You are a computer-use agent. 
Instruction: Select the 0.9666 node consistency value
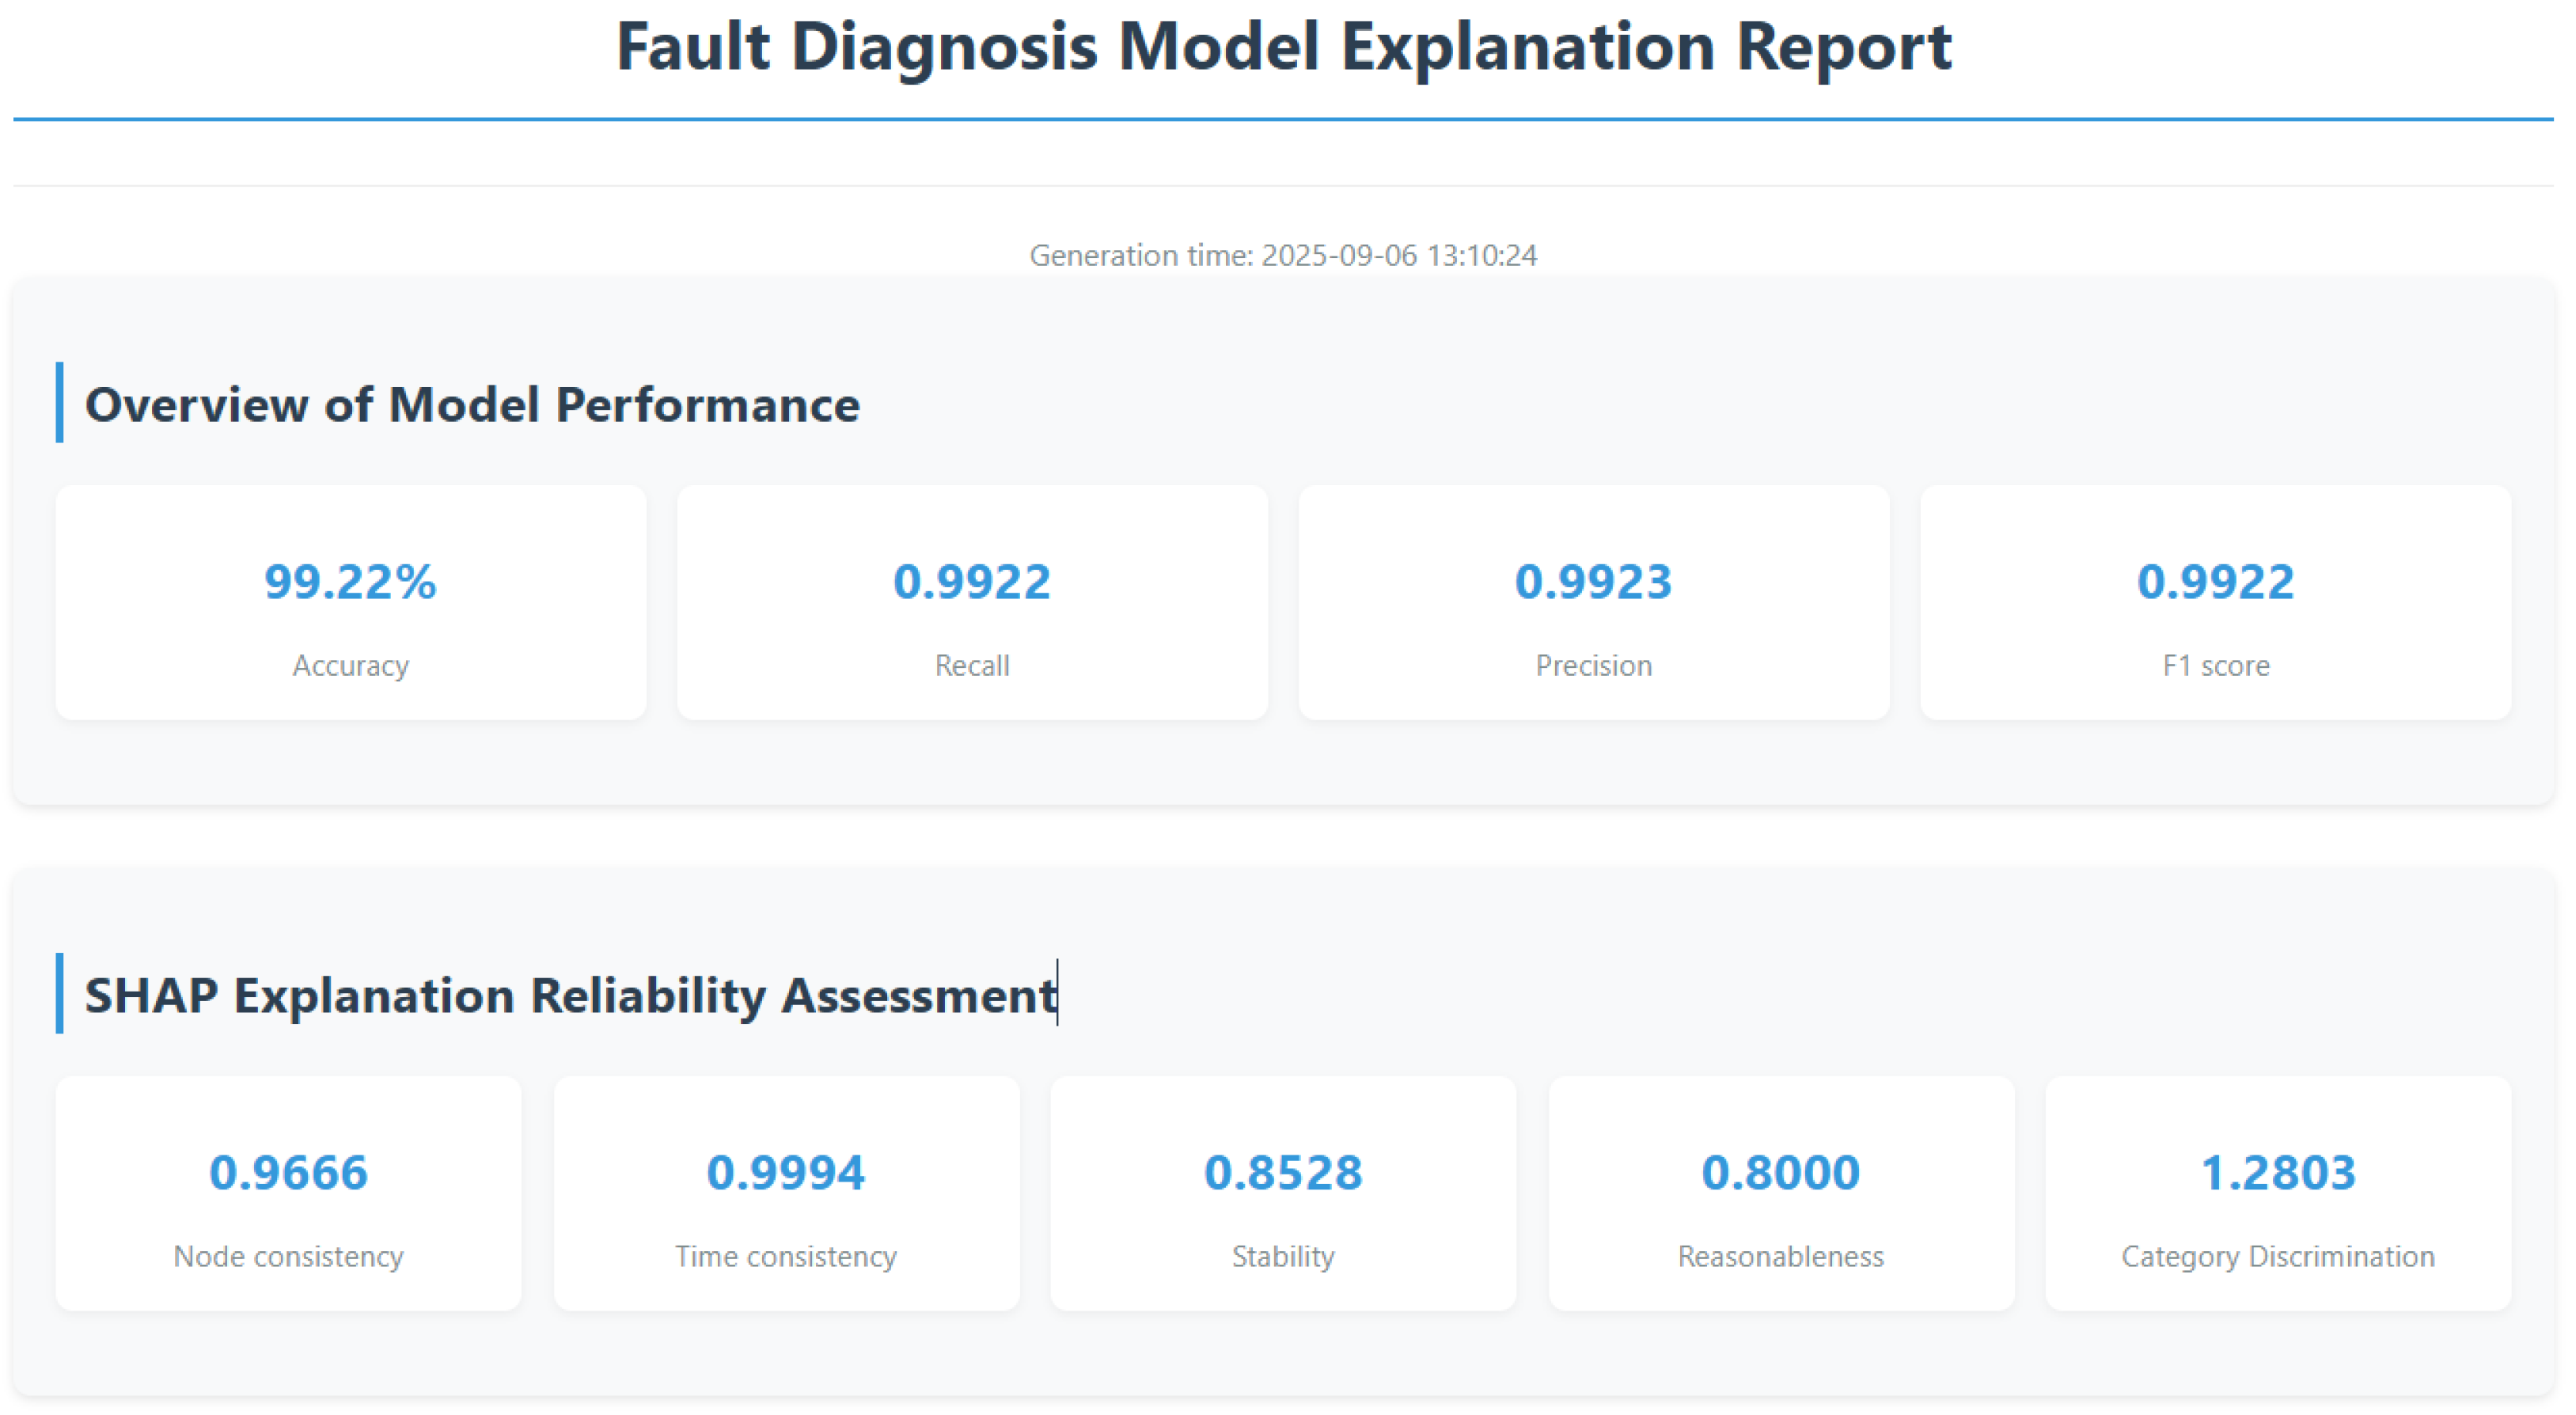[288, 1172]
